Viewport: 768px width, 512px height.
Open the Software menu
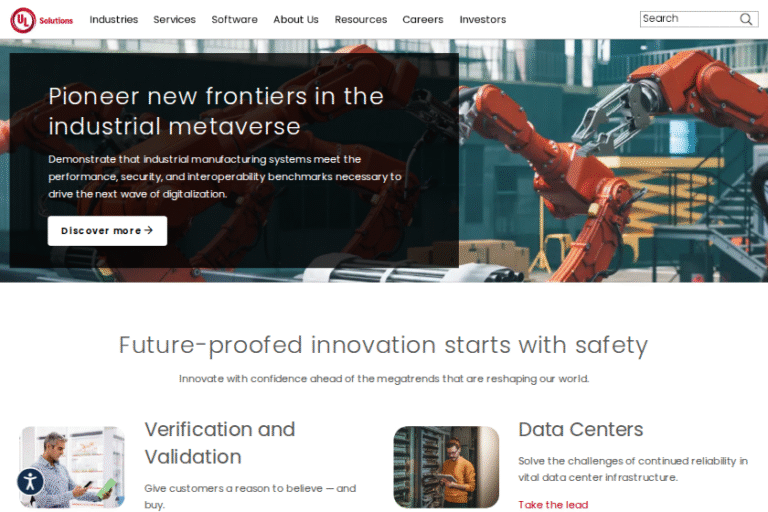click(x=235, y=20)
